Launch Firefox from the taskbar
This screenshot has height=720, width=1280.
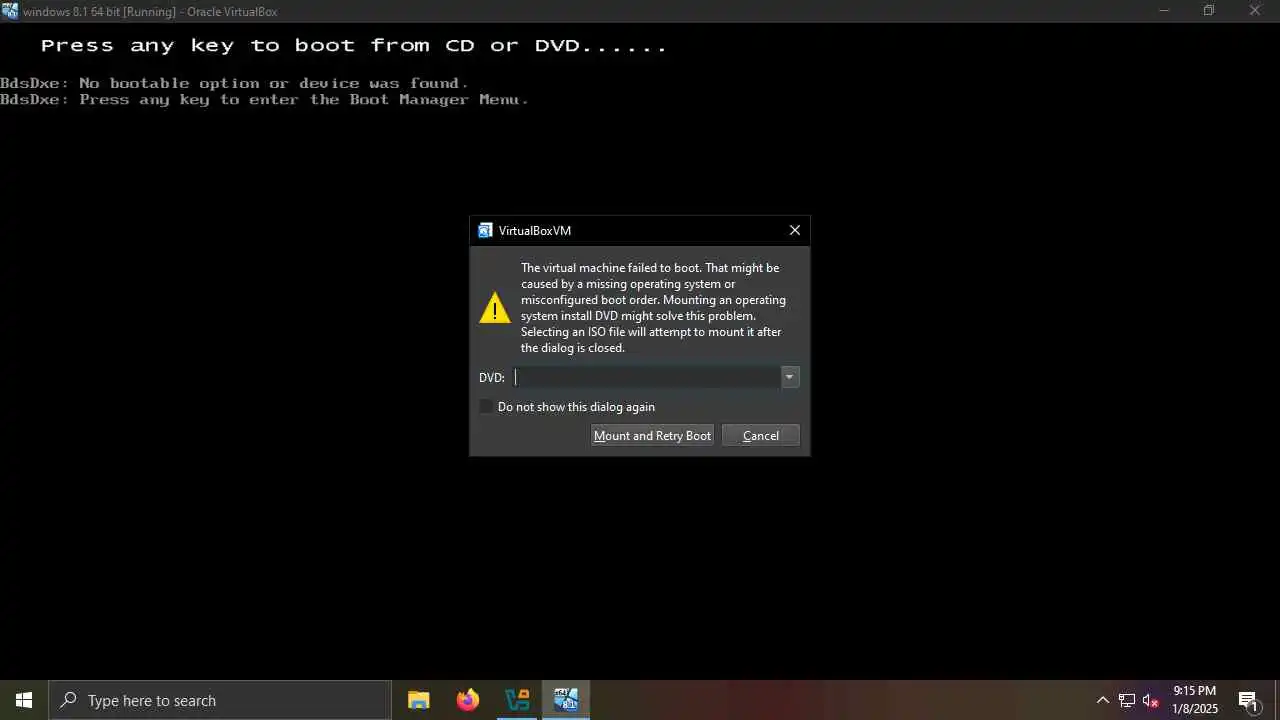(x=468, y=700)
